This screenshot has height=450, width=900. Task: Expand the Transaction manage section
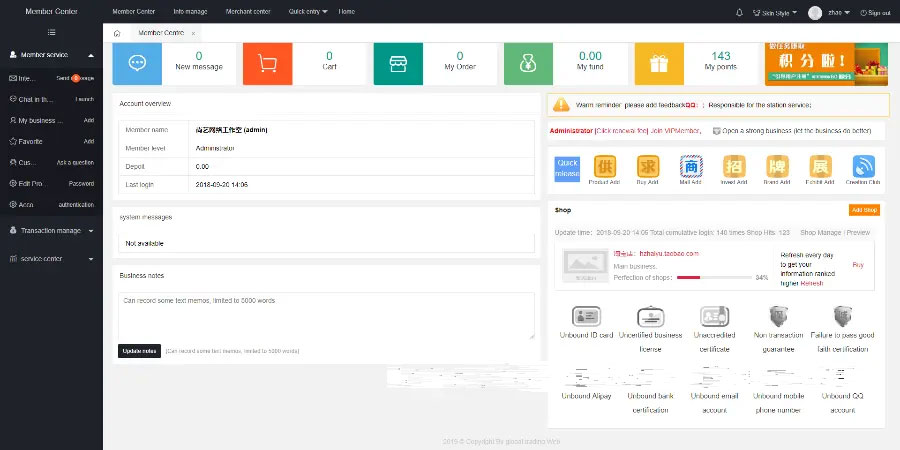(91, 231)
